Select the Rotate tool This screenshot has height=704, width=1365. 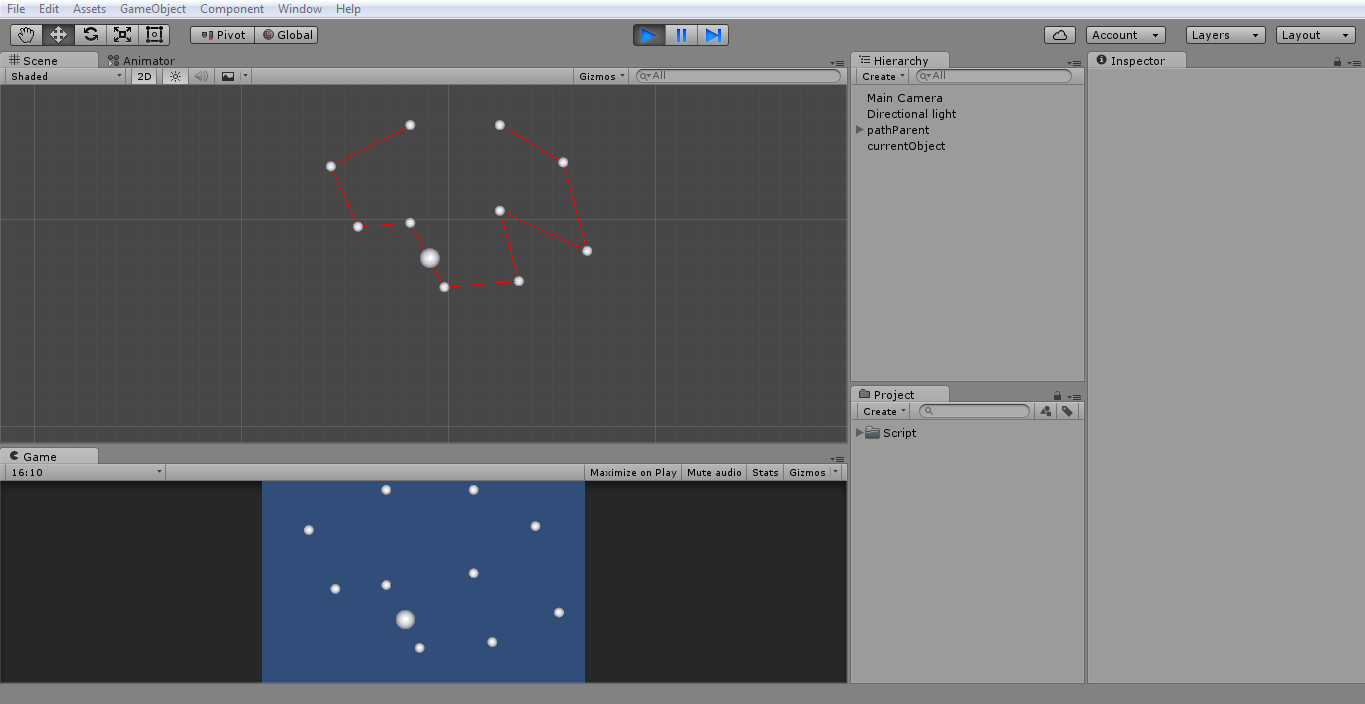point(90,34)
